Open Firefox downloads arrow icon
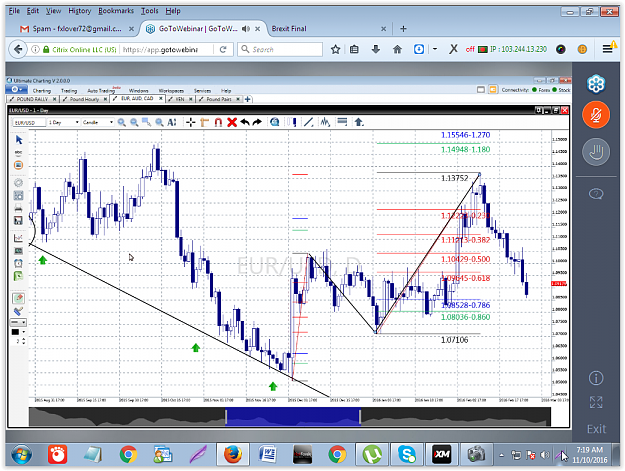625x471 pixels. [x=375, y=49]
